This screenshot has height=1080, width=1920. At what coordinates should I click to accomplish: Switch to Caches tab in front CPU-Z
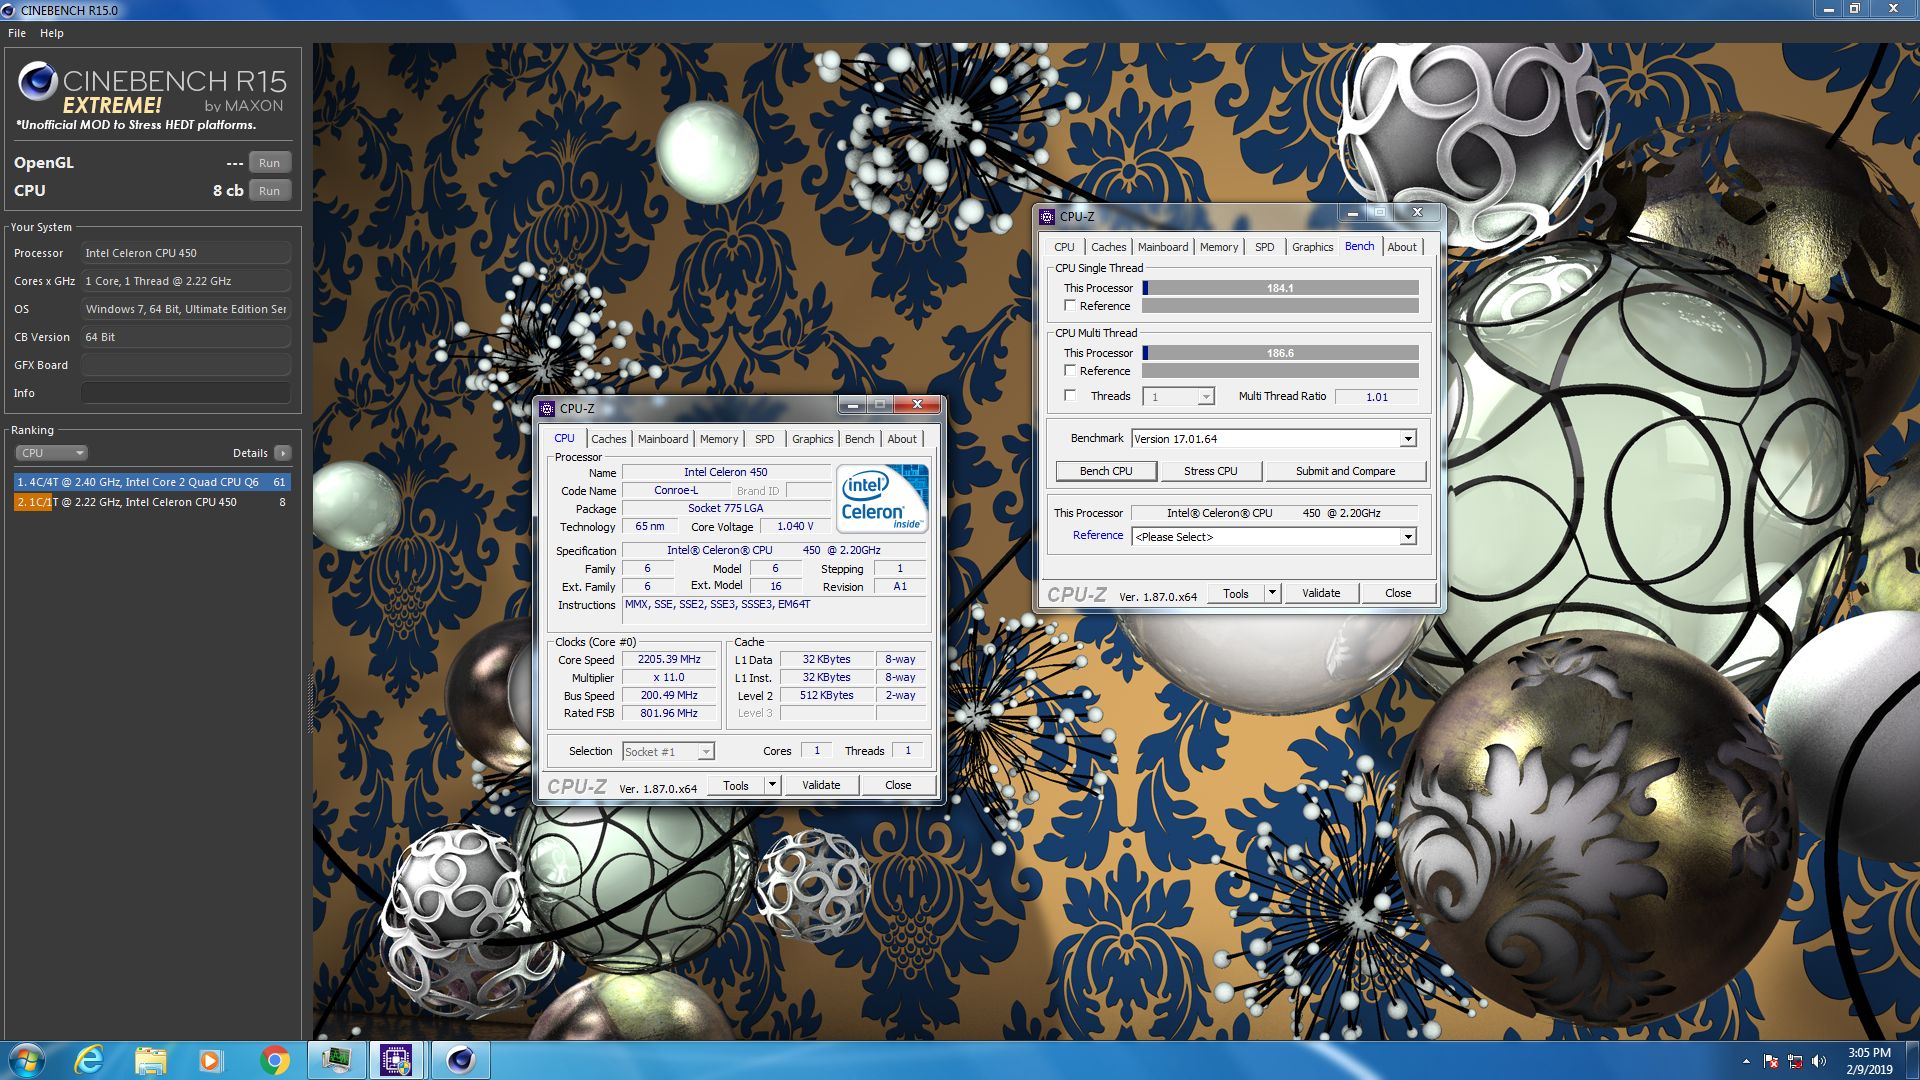click(x=608, y=439)
